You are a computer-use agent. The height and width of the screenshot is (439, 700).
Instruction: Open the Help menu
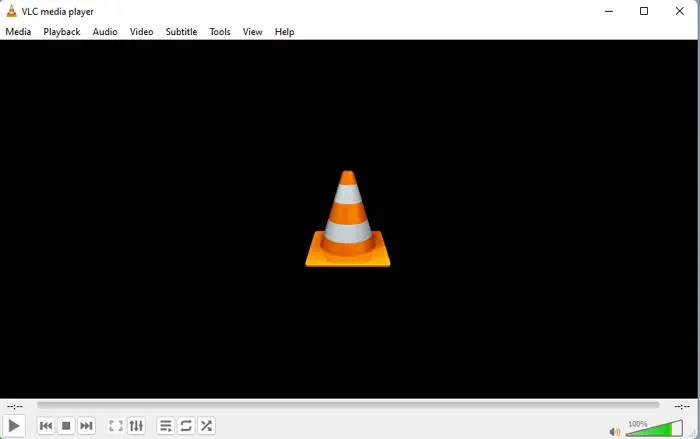(284, 32)
